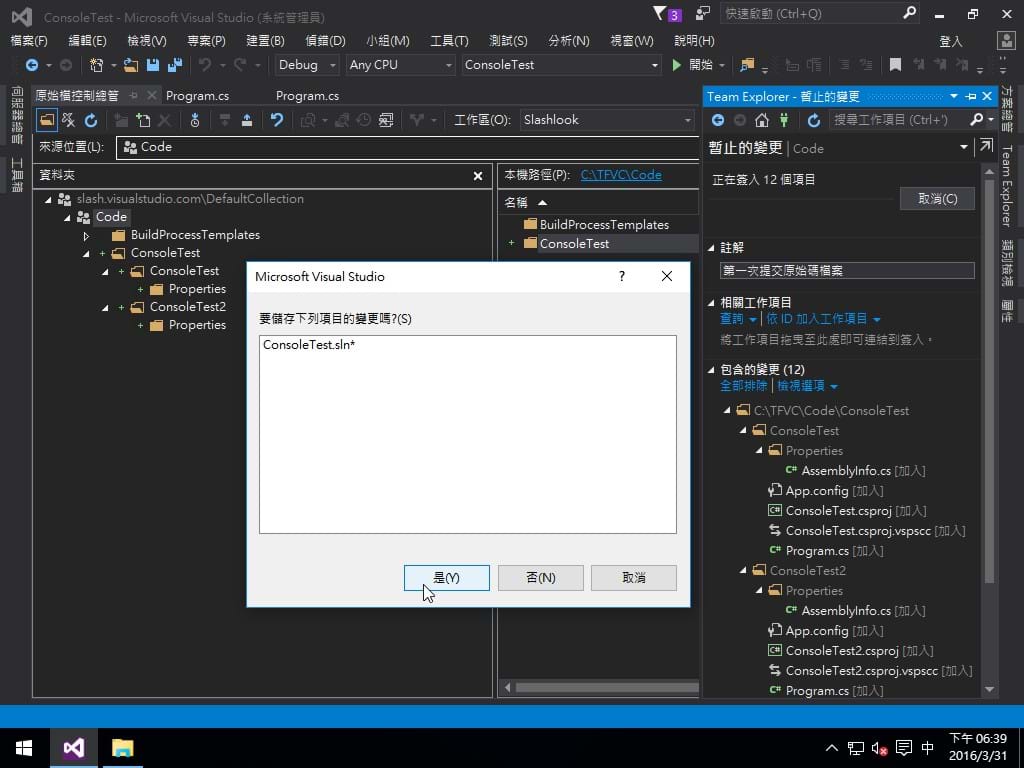Open the 建置(B) menu
This screenshot has width=1024, height=768.
pos(265,40)
